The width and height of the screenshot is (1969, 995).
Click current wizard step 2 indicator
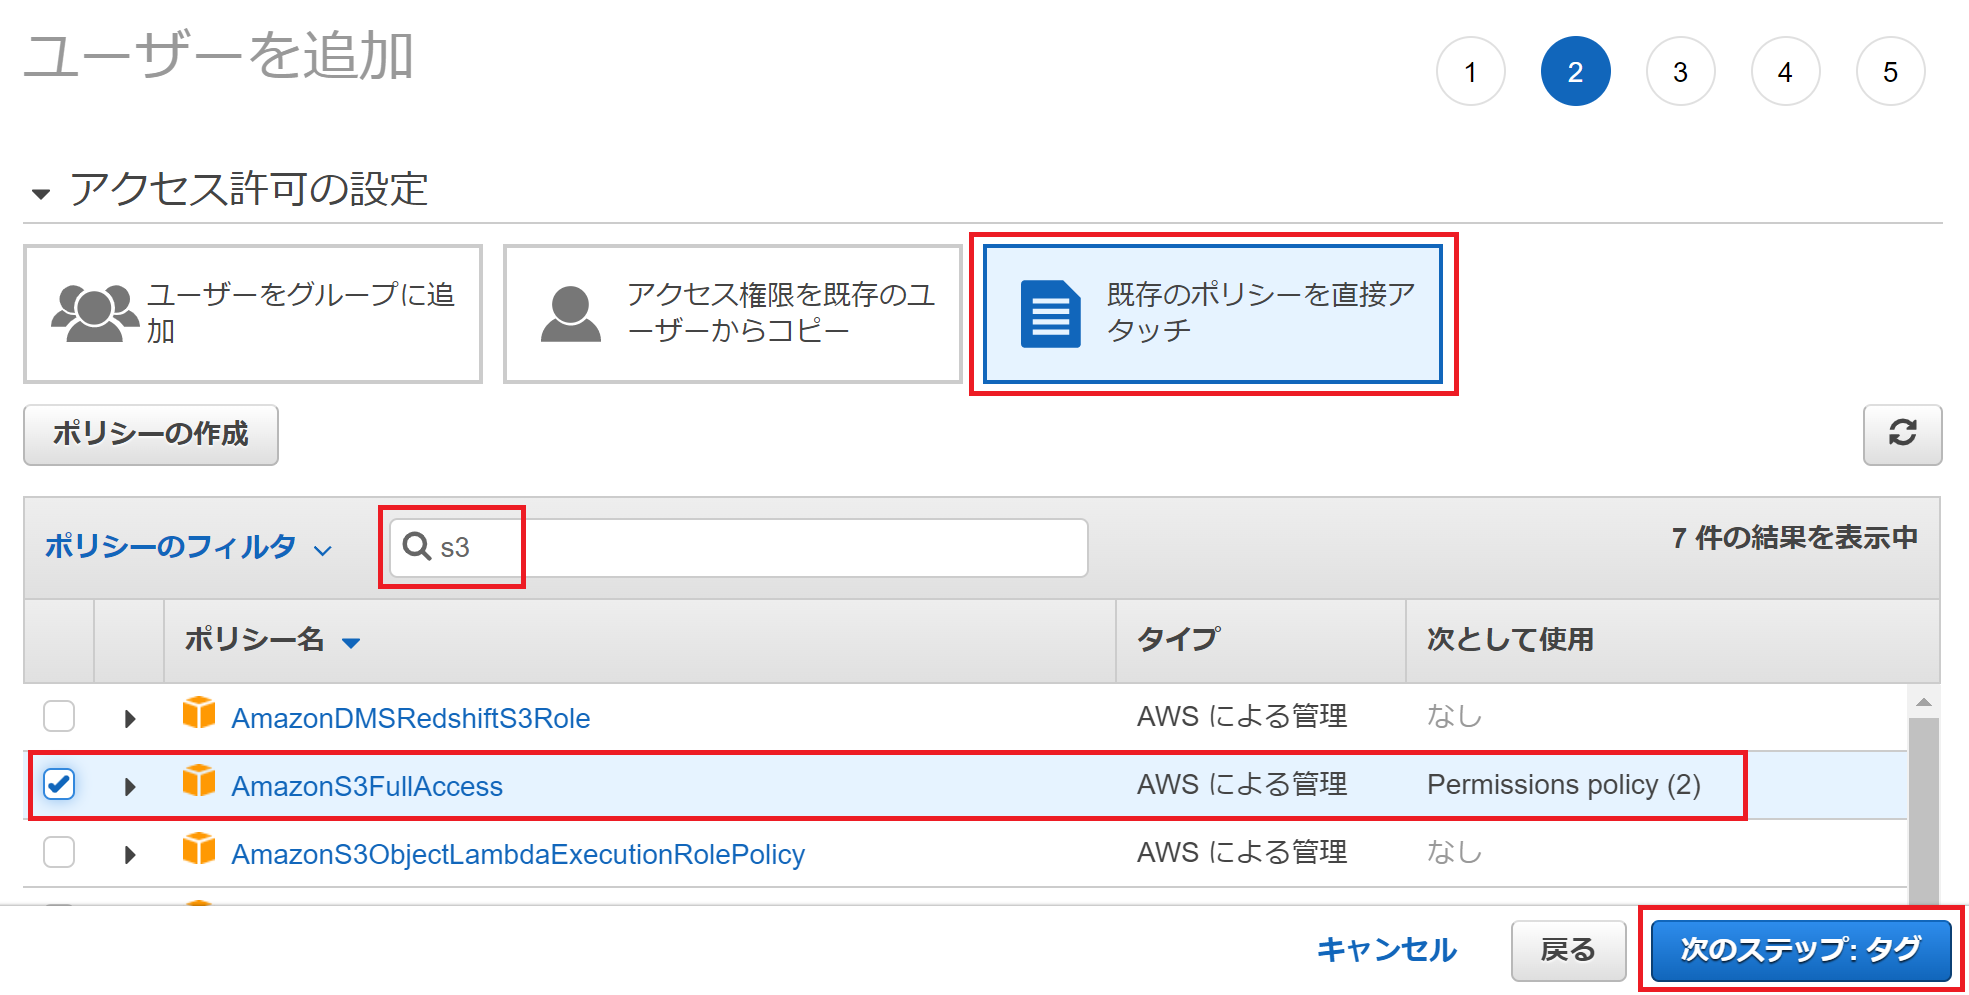tap(1575, 72)
